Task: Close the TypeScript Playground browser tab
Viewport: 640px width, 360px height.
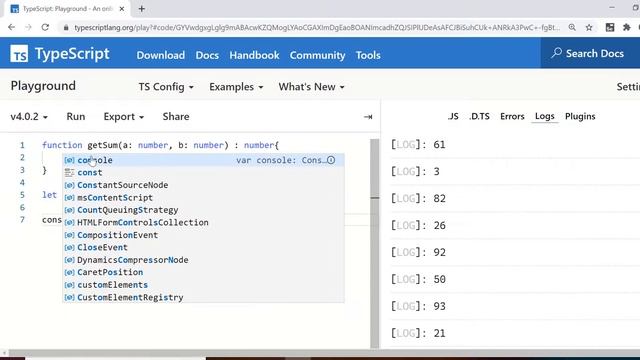Action: point(122,9)
